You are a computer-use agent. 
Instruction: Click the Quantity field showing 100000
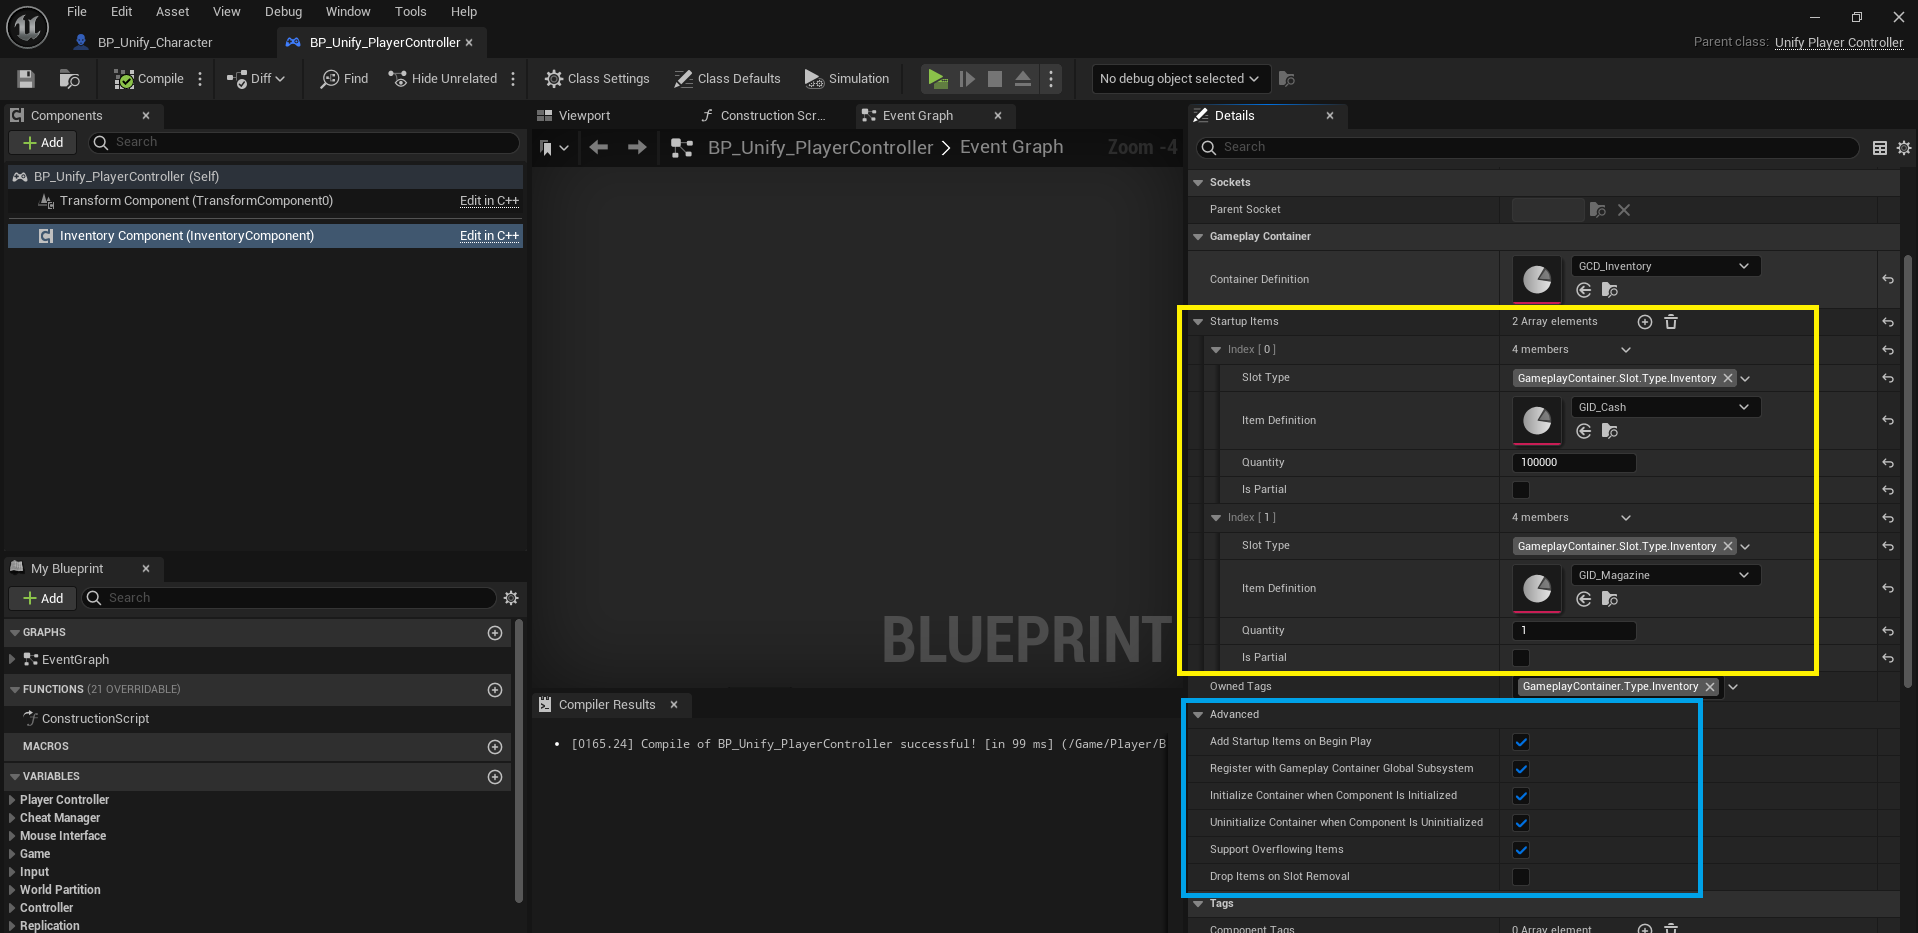click(x=1574, y=463)
